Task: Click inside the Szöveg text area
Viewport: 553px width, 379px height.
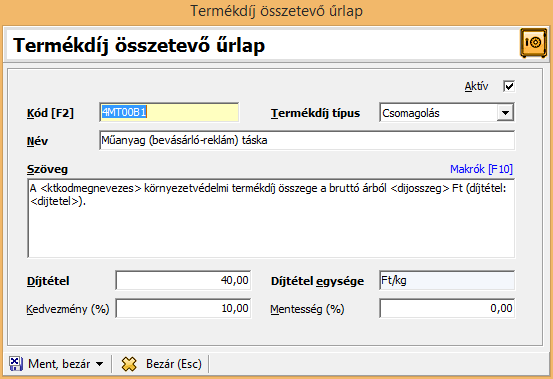Action: tap(271, 218)
